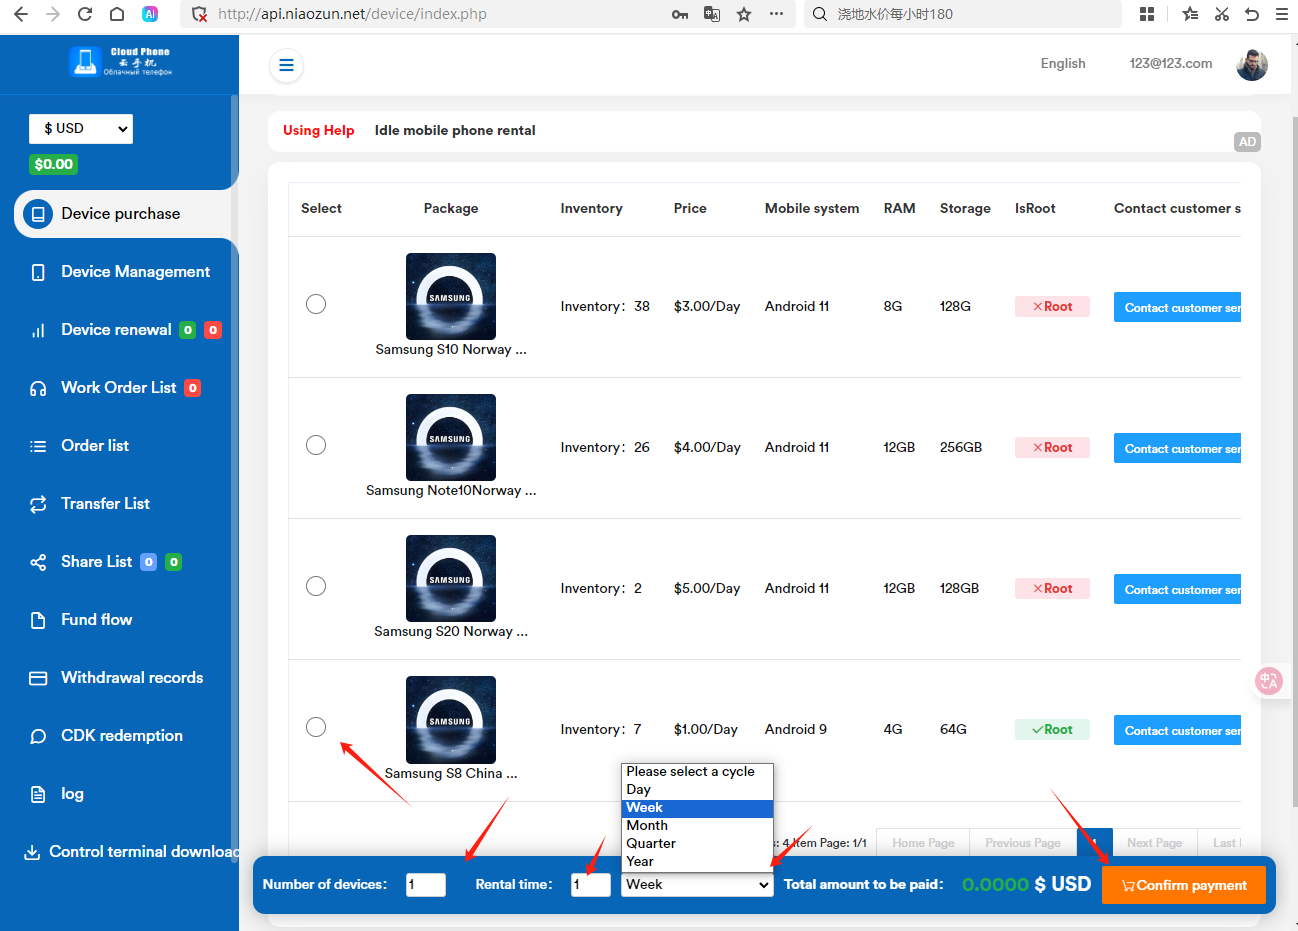
Task: Open the rental cycle dropdown showing Week
Action: [x=697, y=884]
